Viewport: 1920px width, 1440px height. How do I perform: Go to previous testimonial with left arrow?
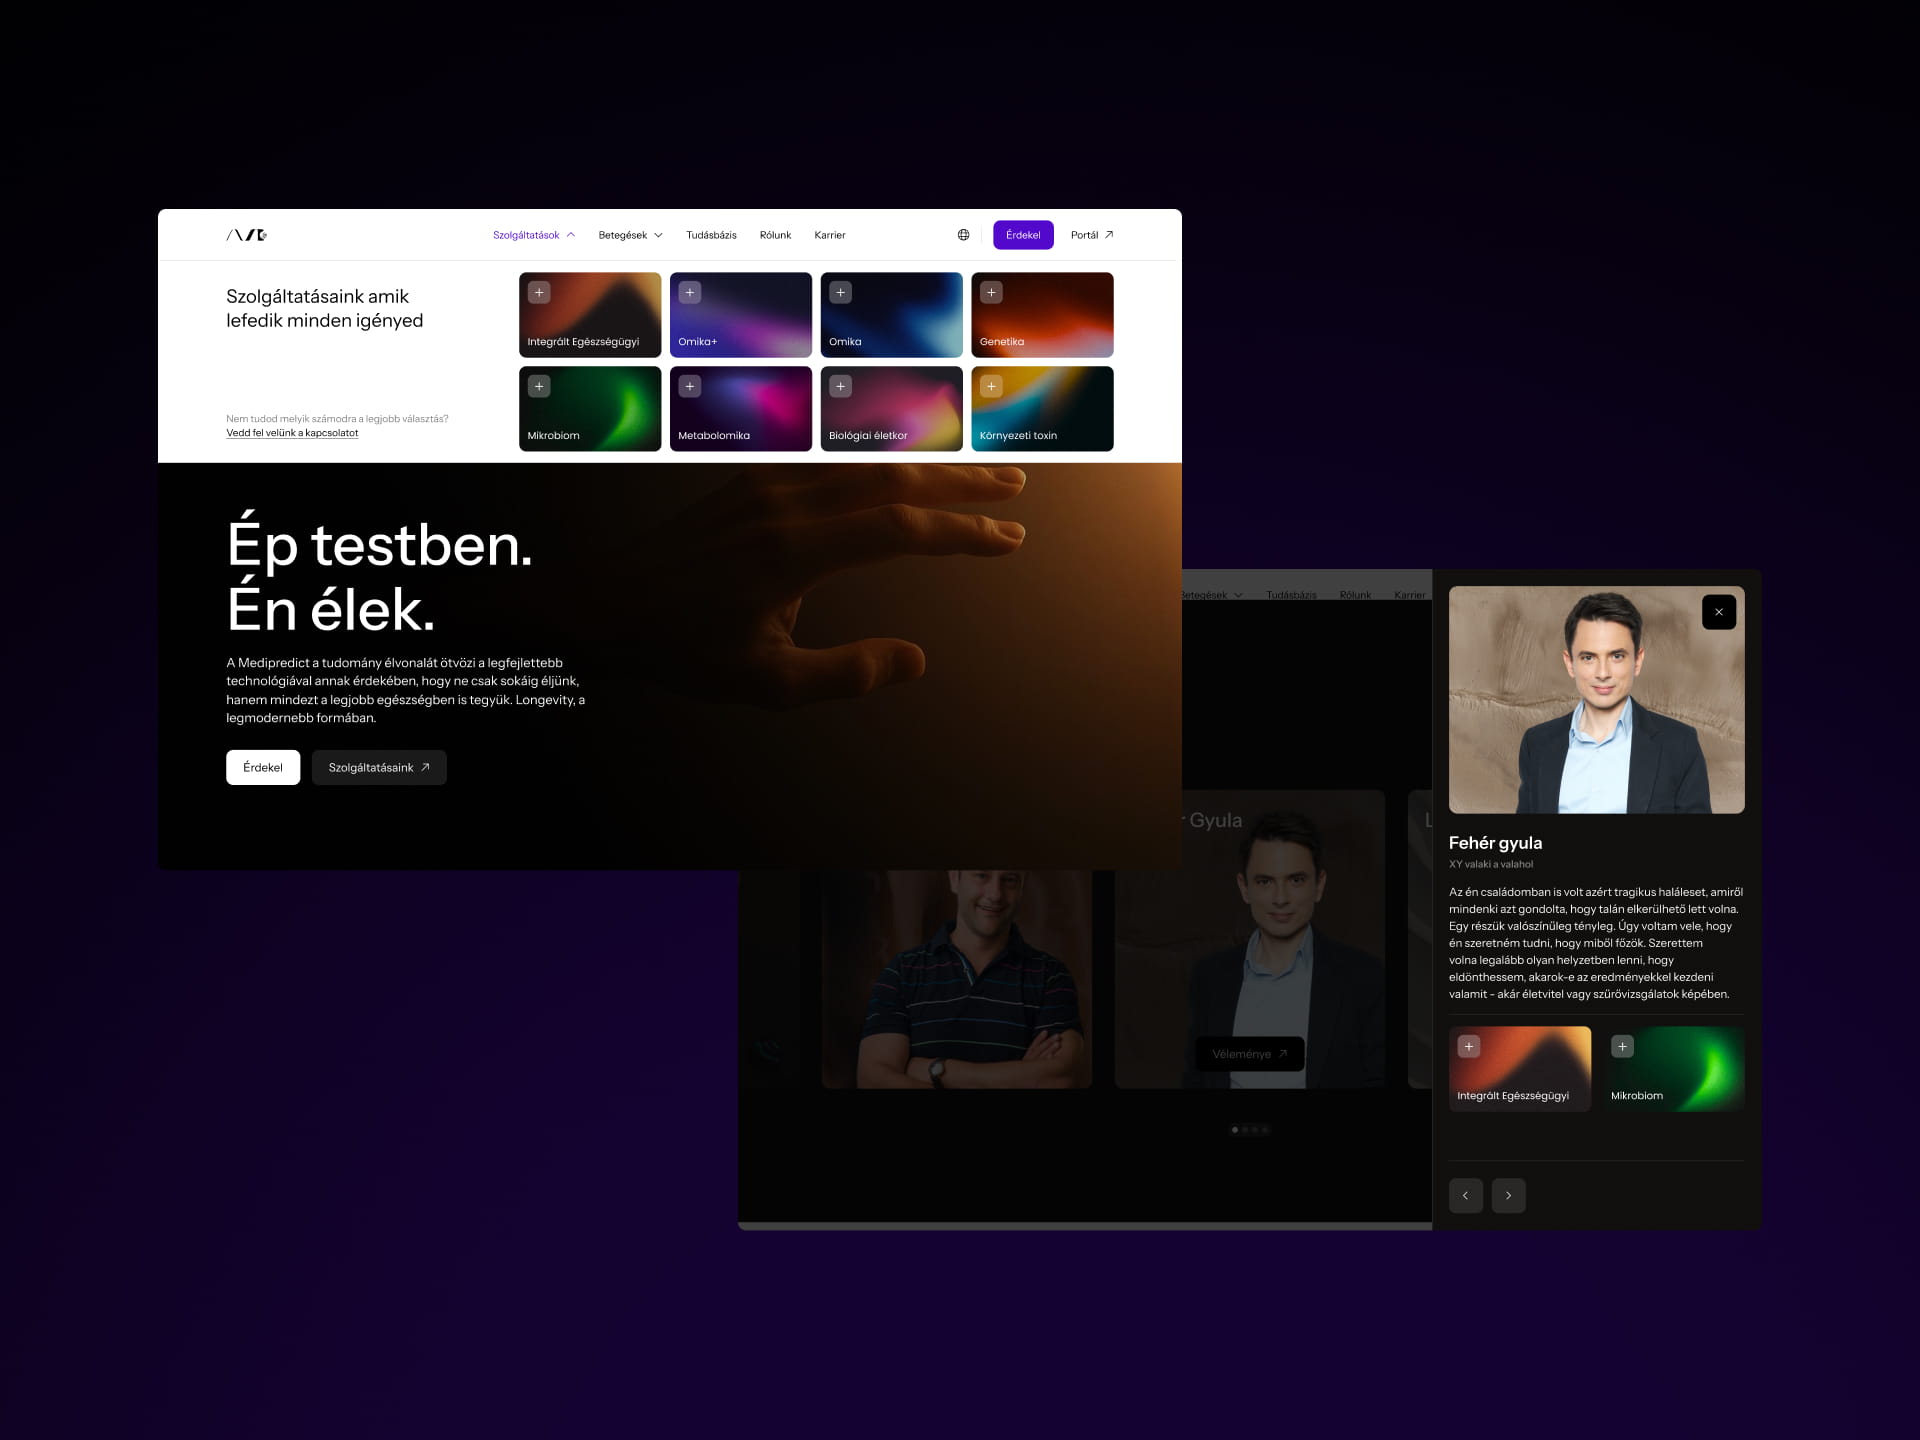(1465, 1196)
